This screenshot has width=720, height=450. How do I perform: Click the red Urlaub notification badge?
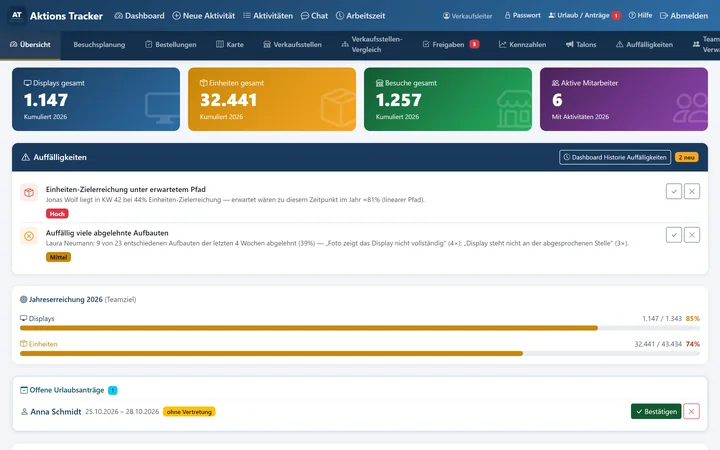(x=616, y=16)
